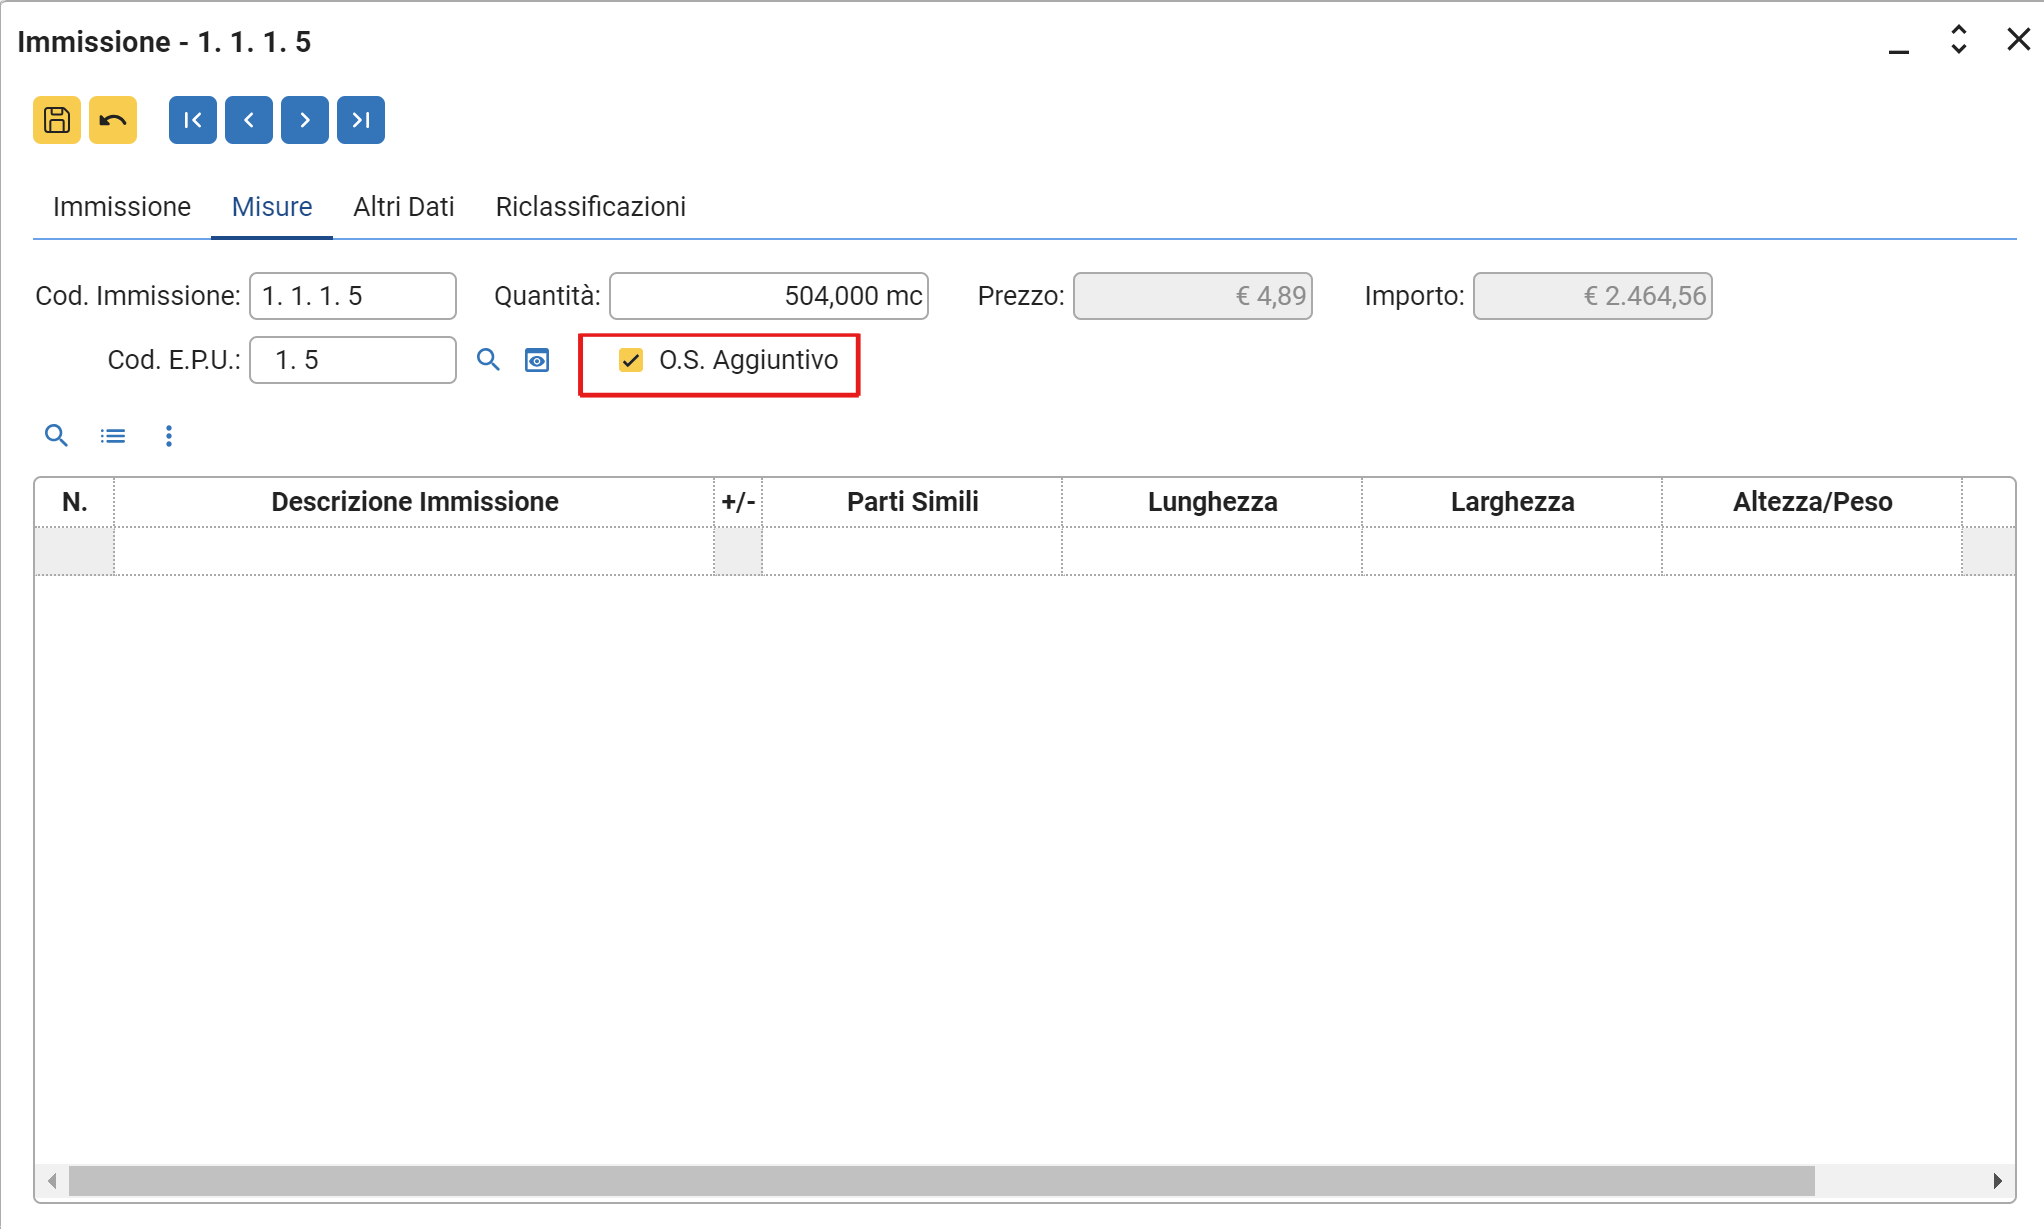
Task: Go to first record navigation button
Action: (193, 120)
